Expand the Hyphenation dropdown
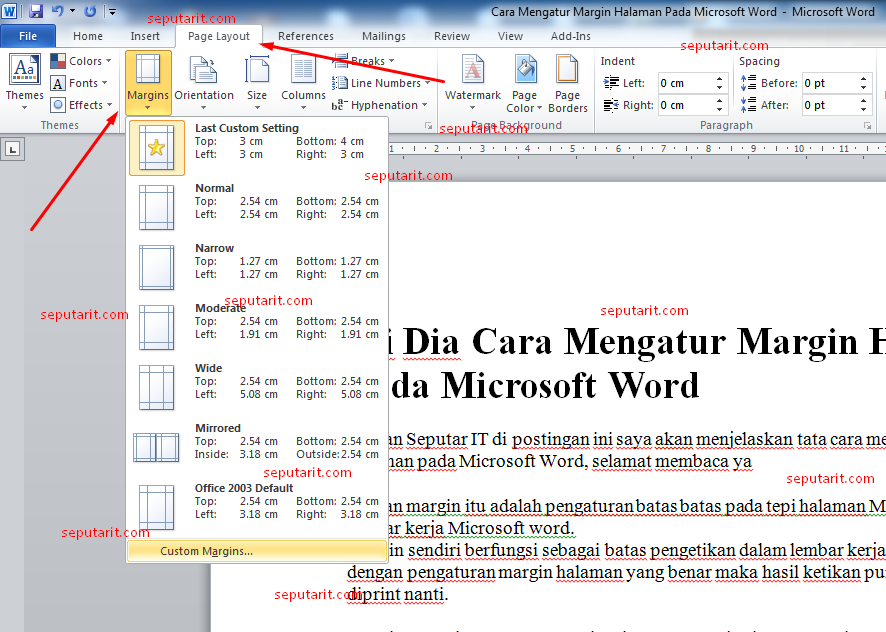This screenshot has height=632, width=886. click(380, 105)
